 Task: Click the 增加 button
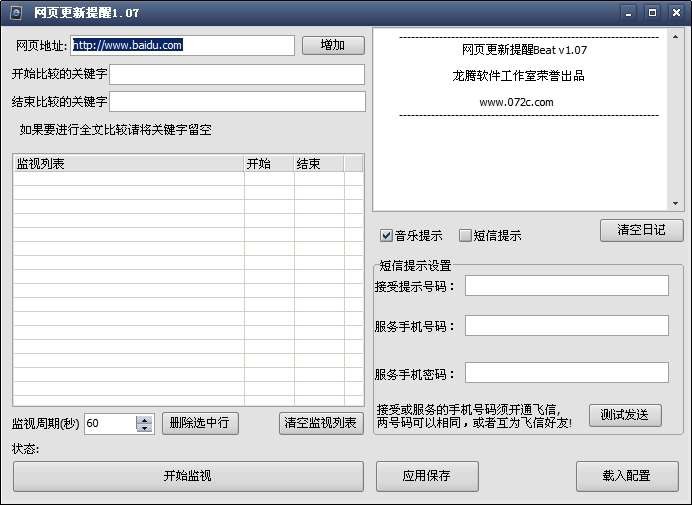point(333,45)
